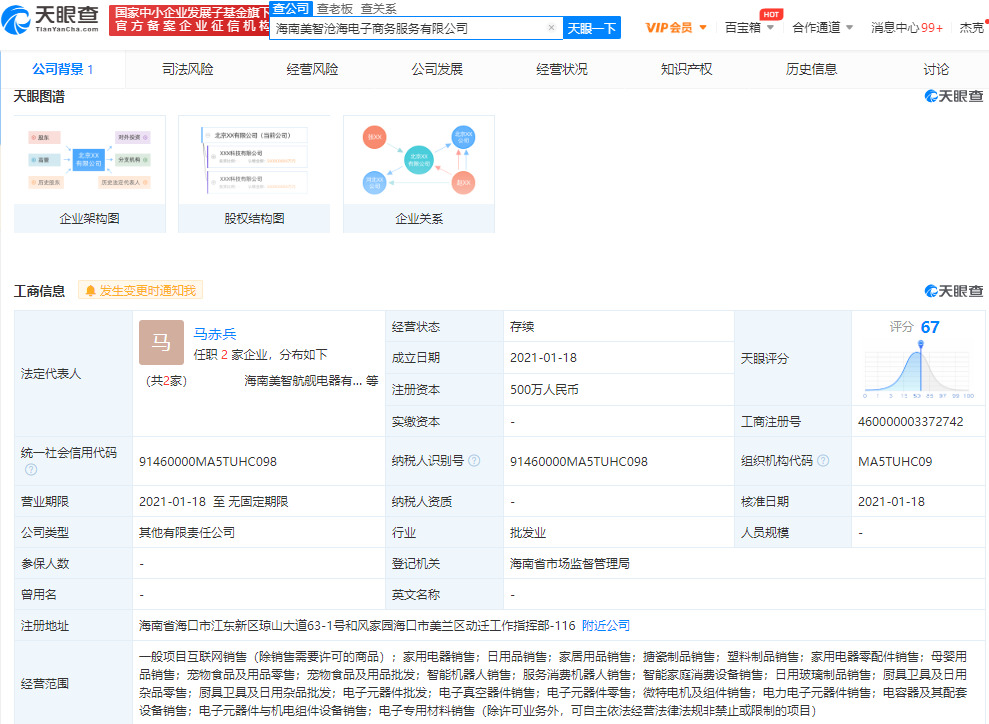Viewport: 989px width, 724px height.
Task: Click the 杰克 user account name
Action: click(x=972, y=28)
